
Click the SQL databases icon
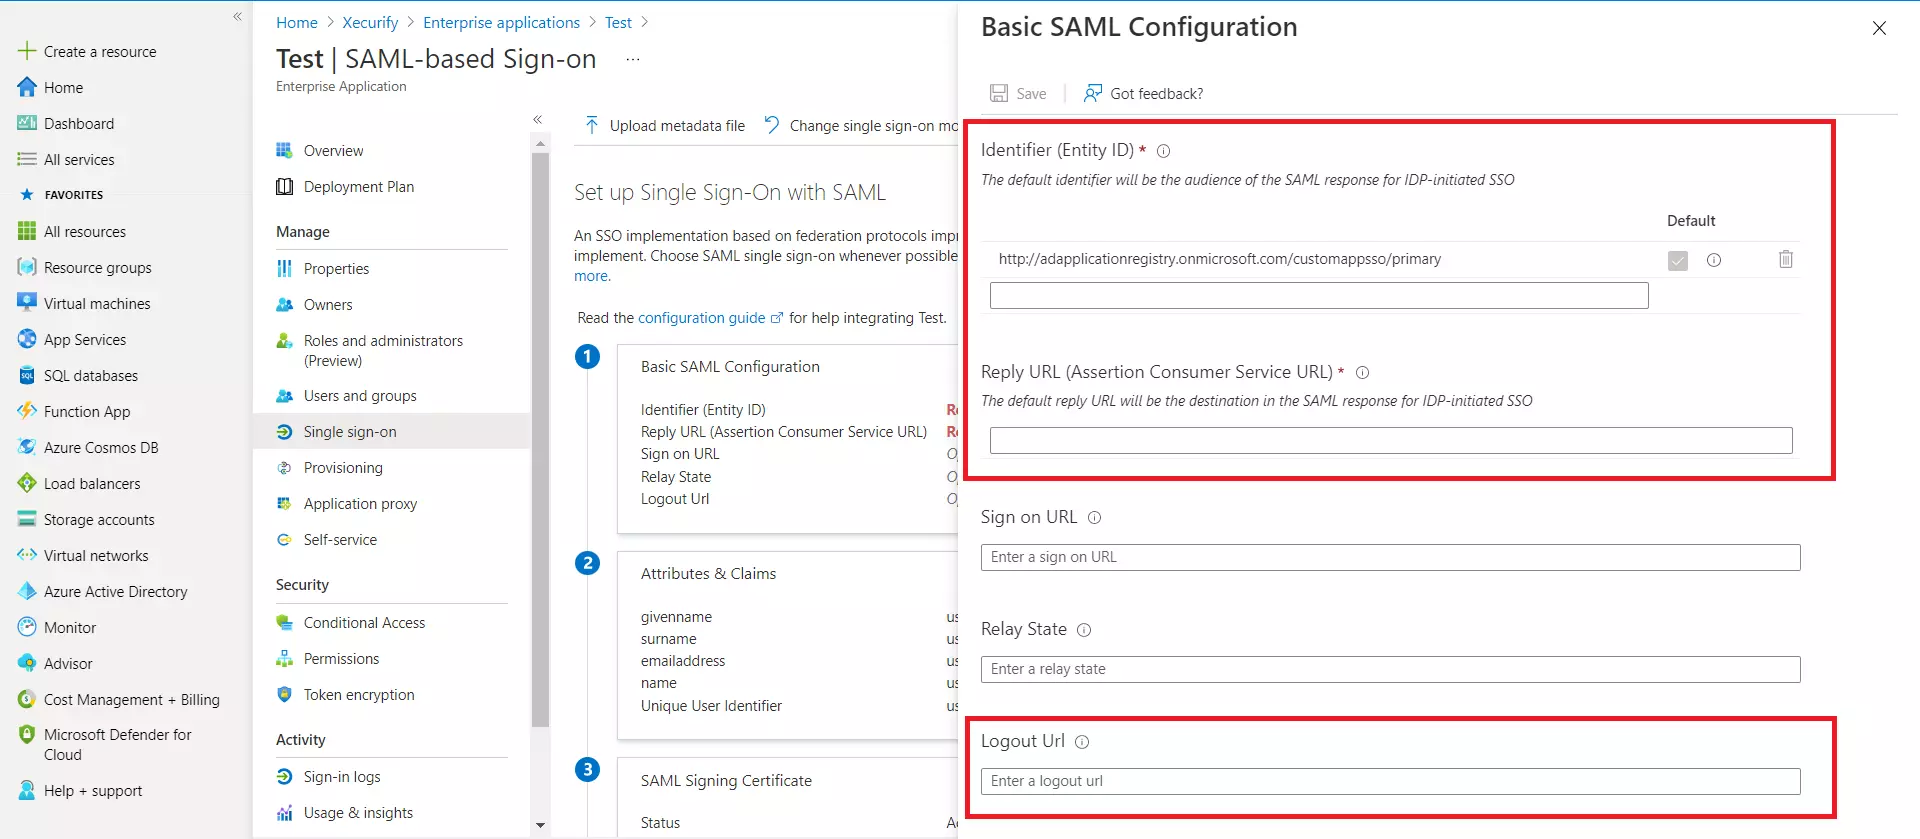point(27,375)
